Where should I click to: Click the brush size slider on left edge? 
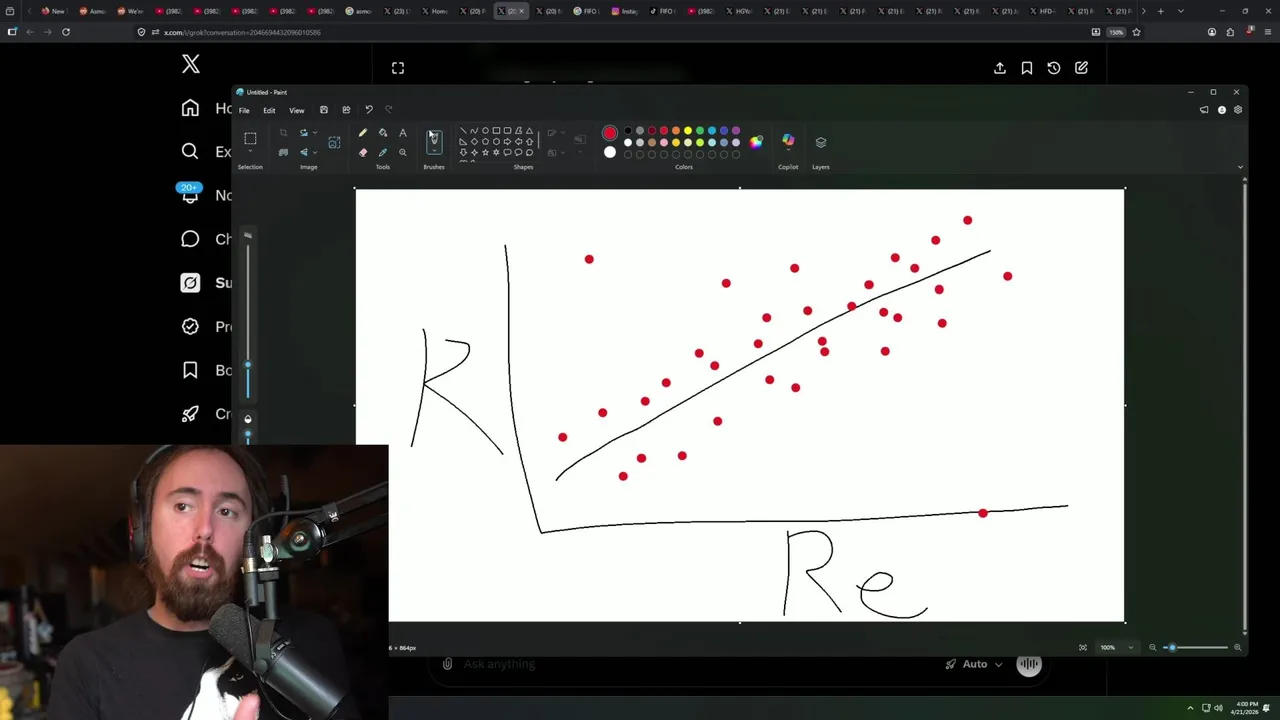(248, 365)
